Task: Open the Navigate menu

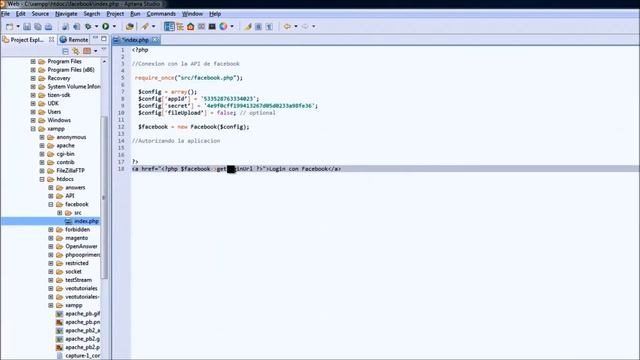Action: (x=66, y=14)
